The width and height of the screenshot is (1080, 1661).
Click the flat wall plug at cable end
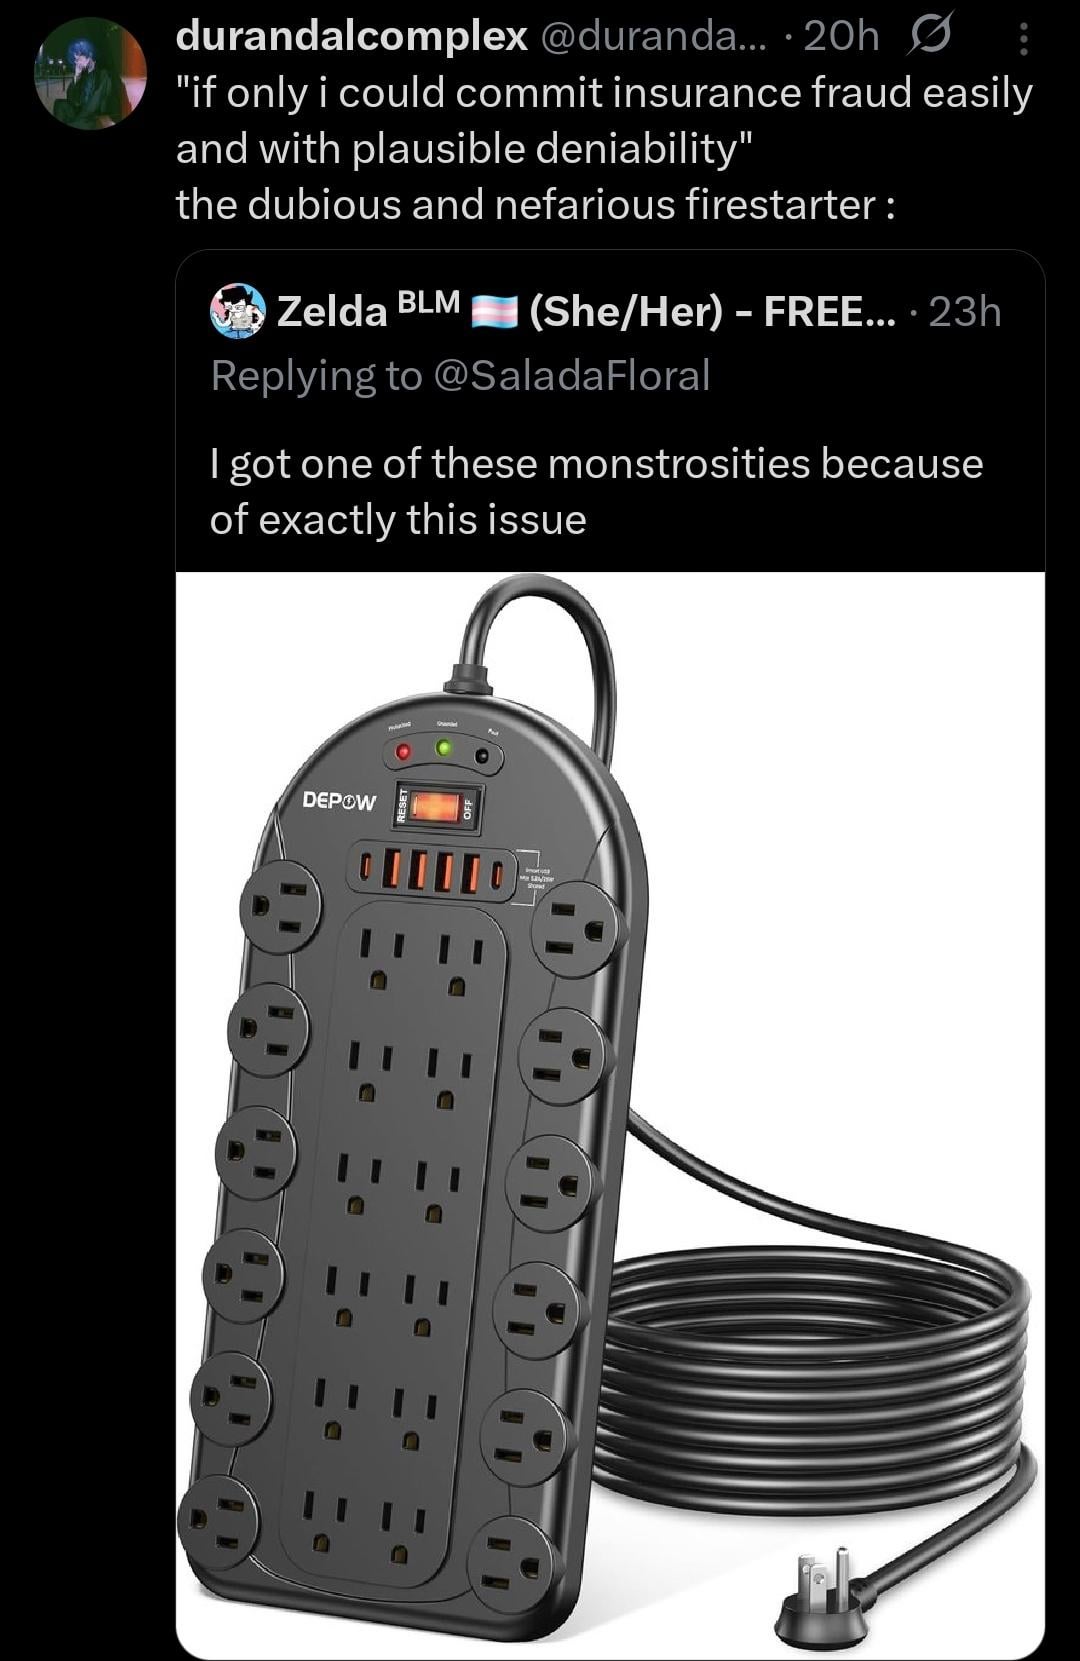point(822,1602)
